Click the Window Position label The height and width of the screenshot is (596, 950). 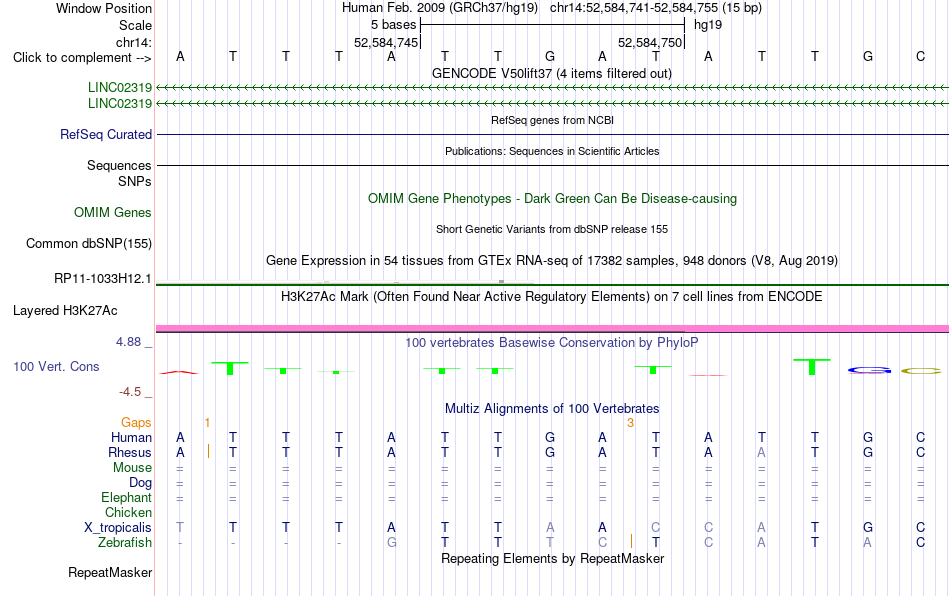pyautogui.click(x=104, y=8)
